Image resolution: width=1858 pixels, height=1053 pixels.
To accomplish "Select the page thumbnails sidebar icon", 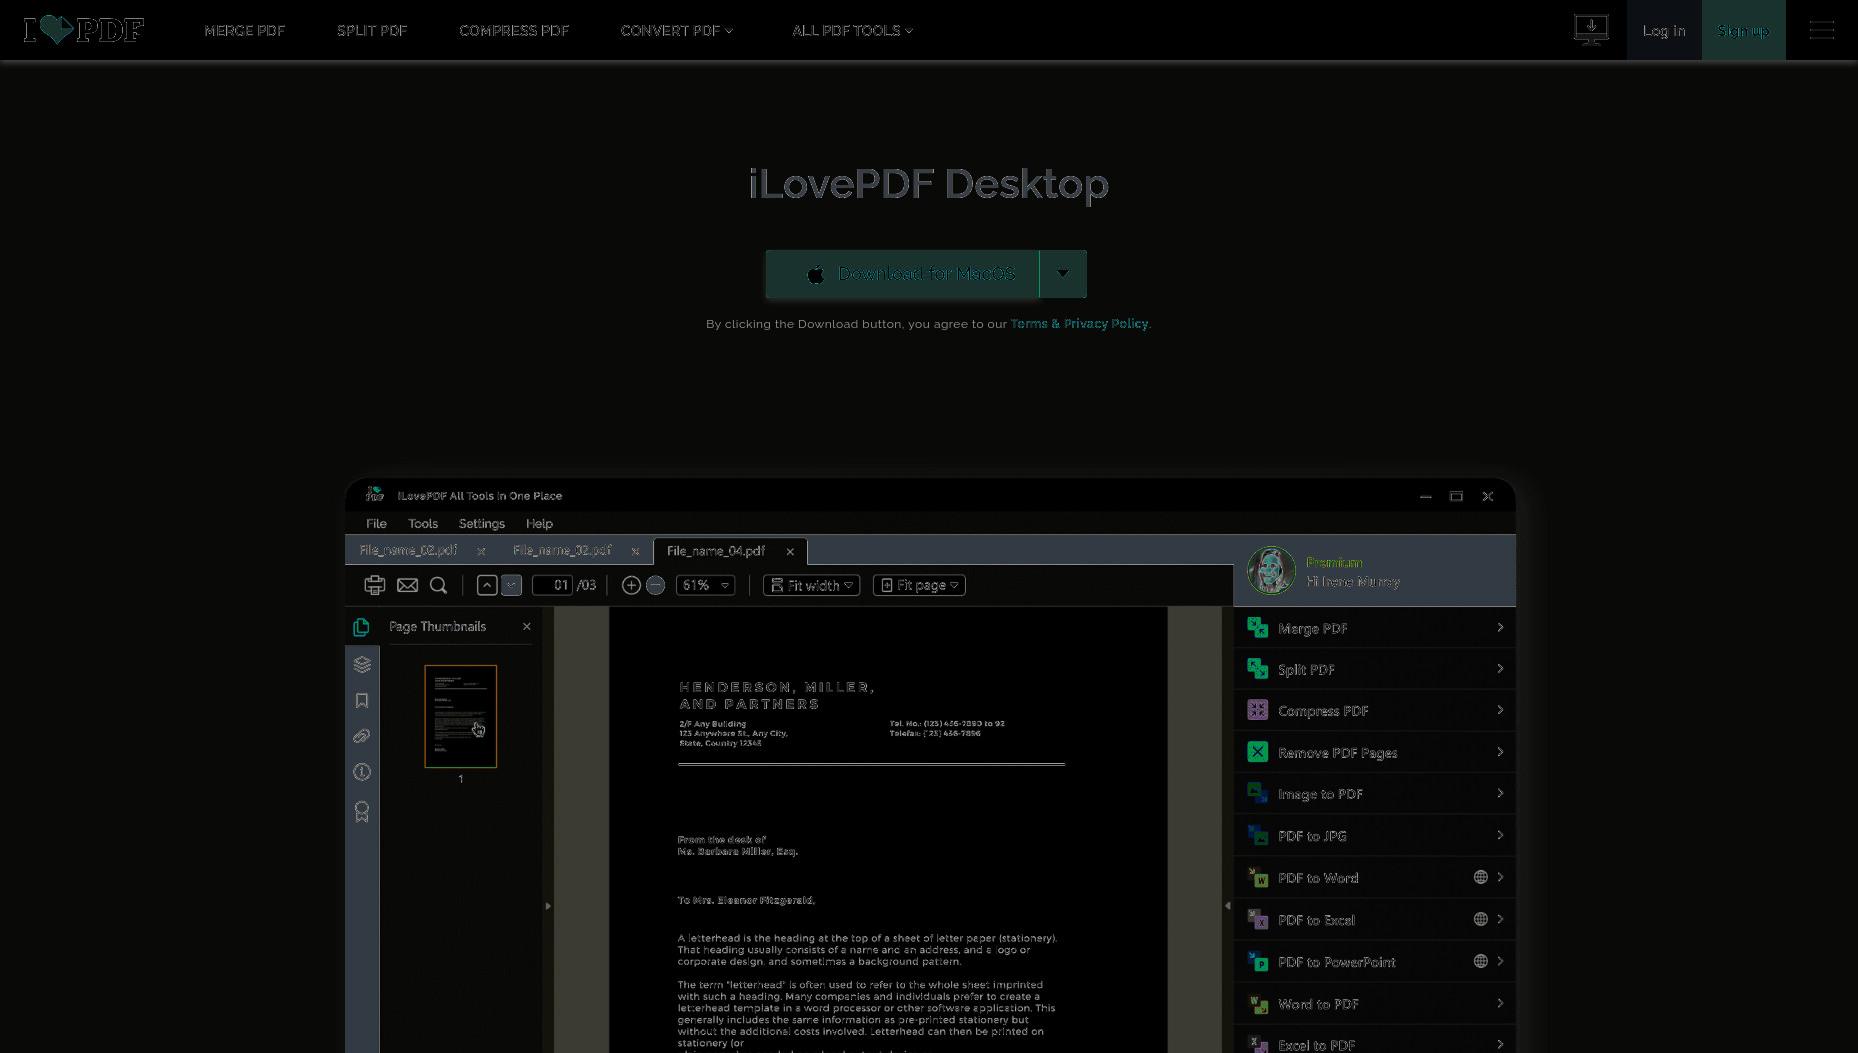I will click(x=361, y=627).
